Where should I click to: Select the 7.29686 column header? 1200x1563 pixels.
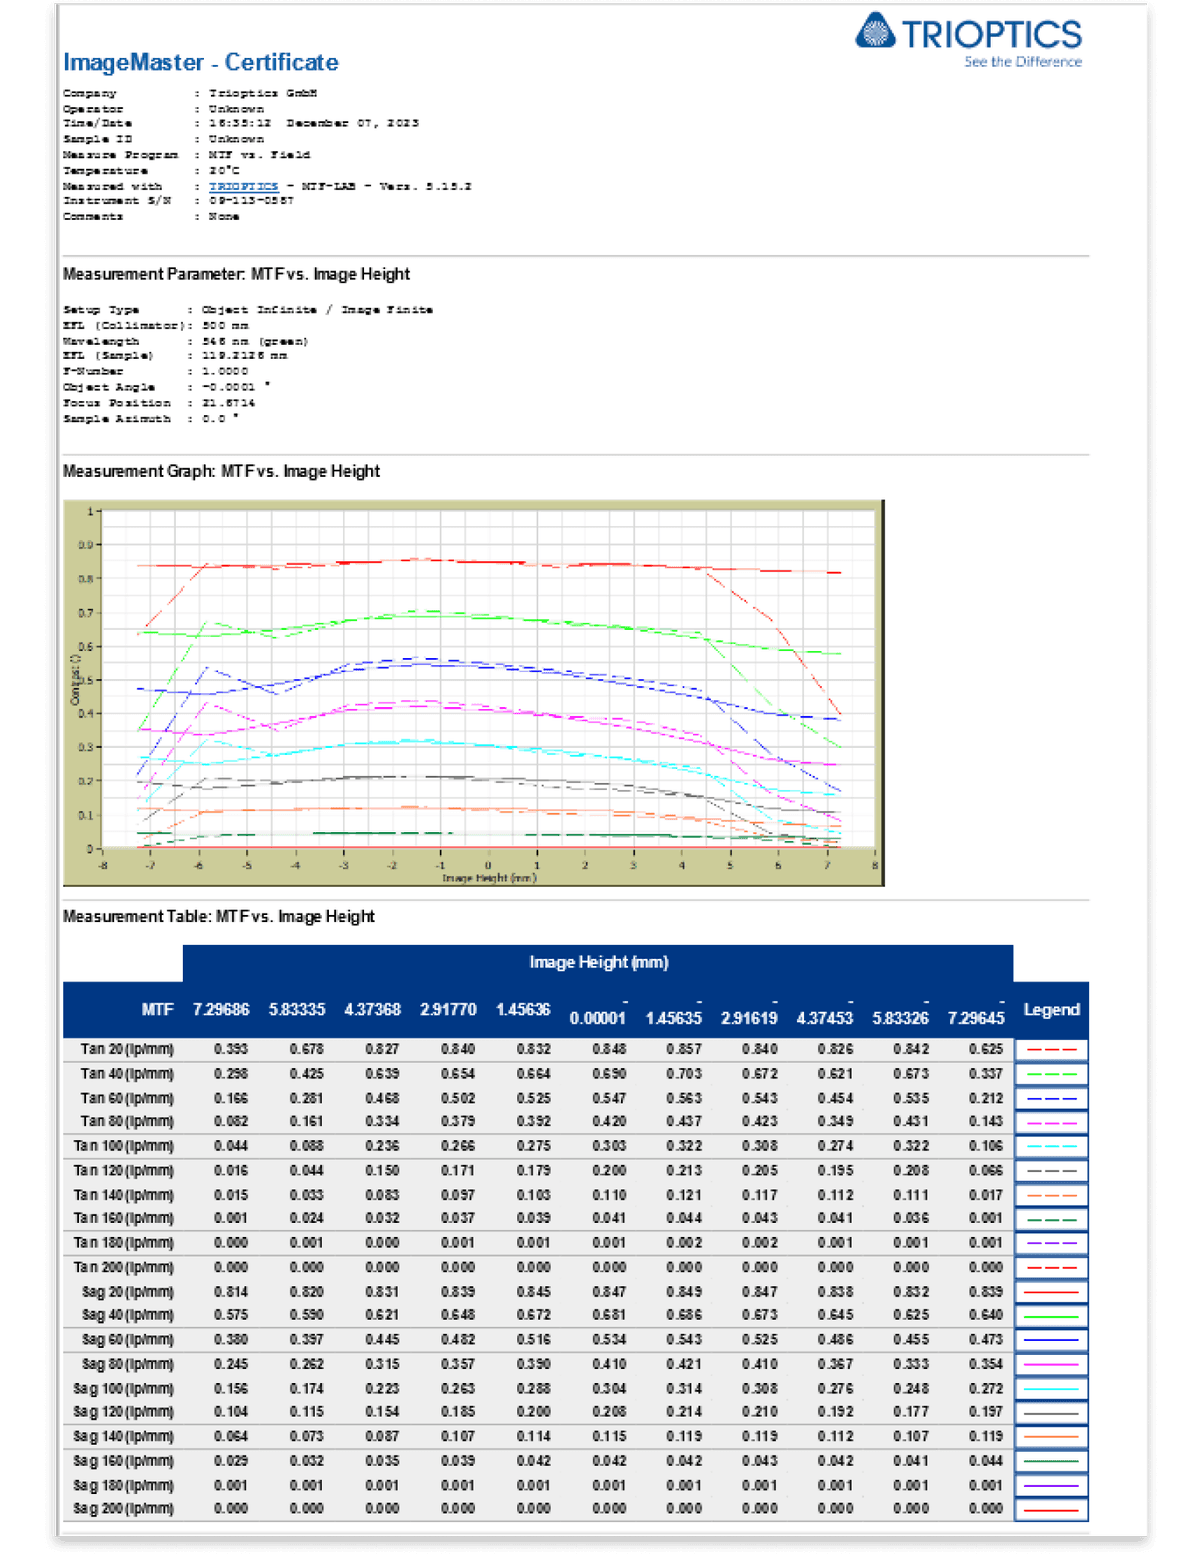click(221, 1010)
